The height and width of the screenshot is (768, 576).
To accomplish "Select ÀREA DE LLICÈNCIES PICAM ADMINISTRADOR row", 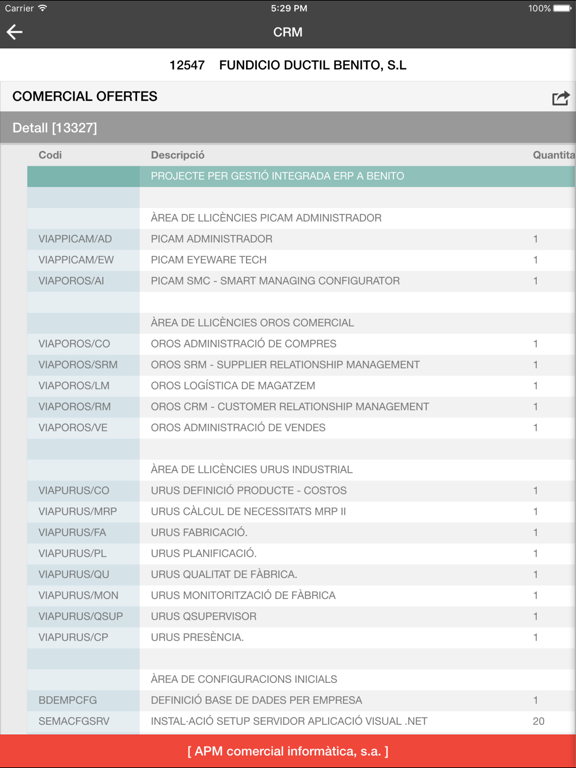I will click(x=301, y=218).
